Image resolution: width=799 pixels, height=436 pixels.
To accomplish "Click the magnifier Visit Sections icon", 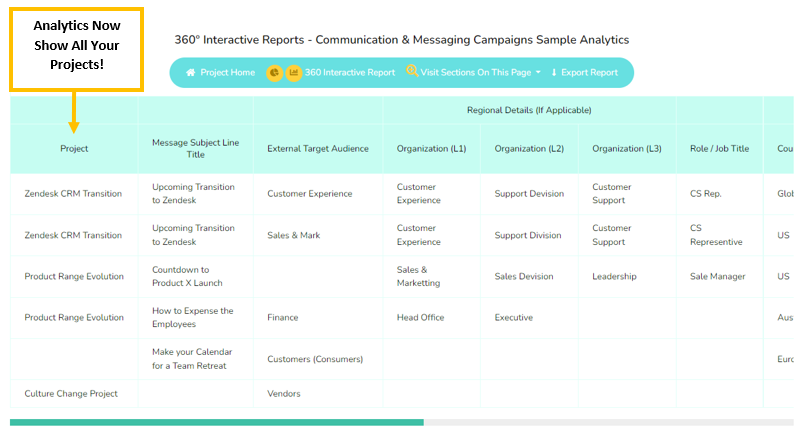I will tap(412, 71).
